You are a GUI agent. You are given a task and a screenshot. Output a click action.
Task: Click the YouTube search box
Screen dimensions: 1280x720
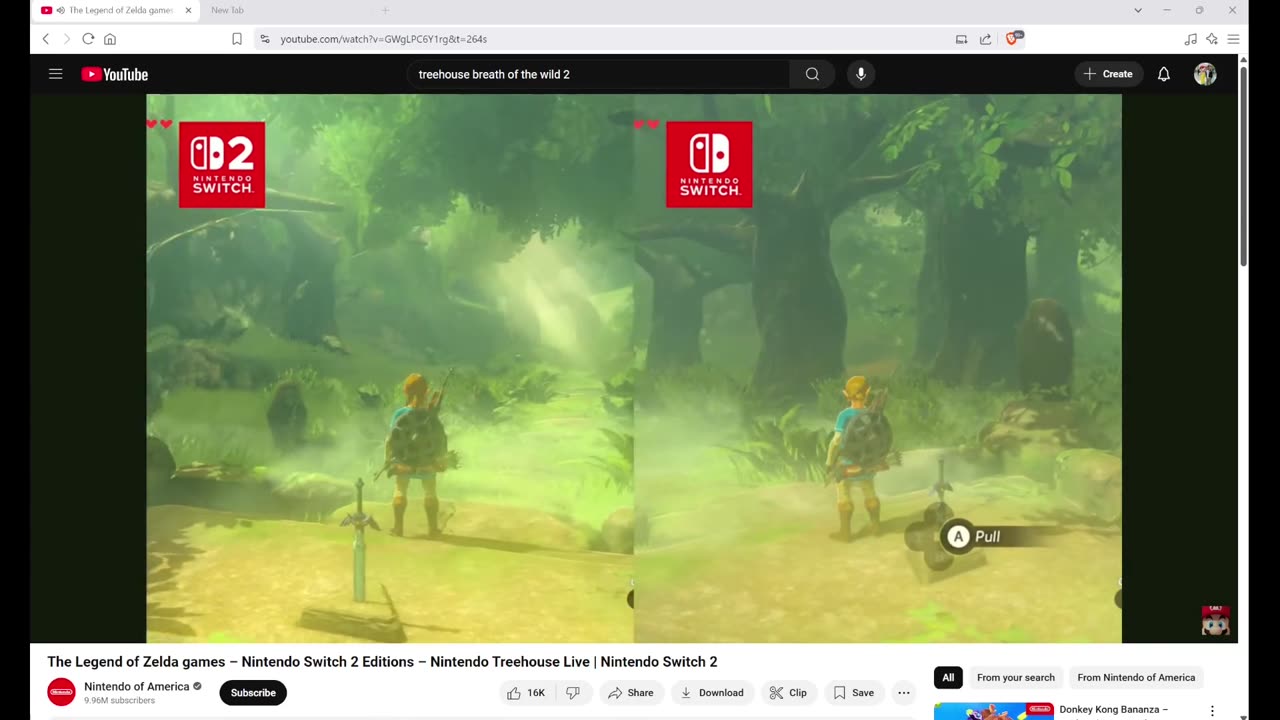click(x=598, y=74)
